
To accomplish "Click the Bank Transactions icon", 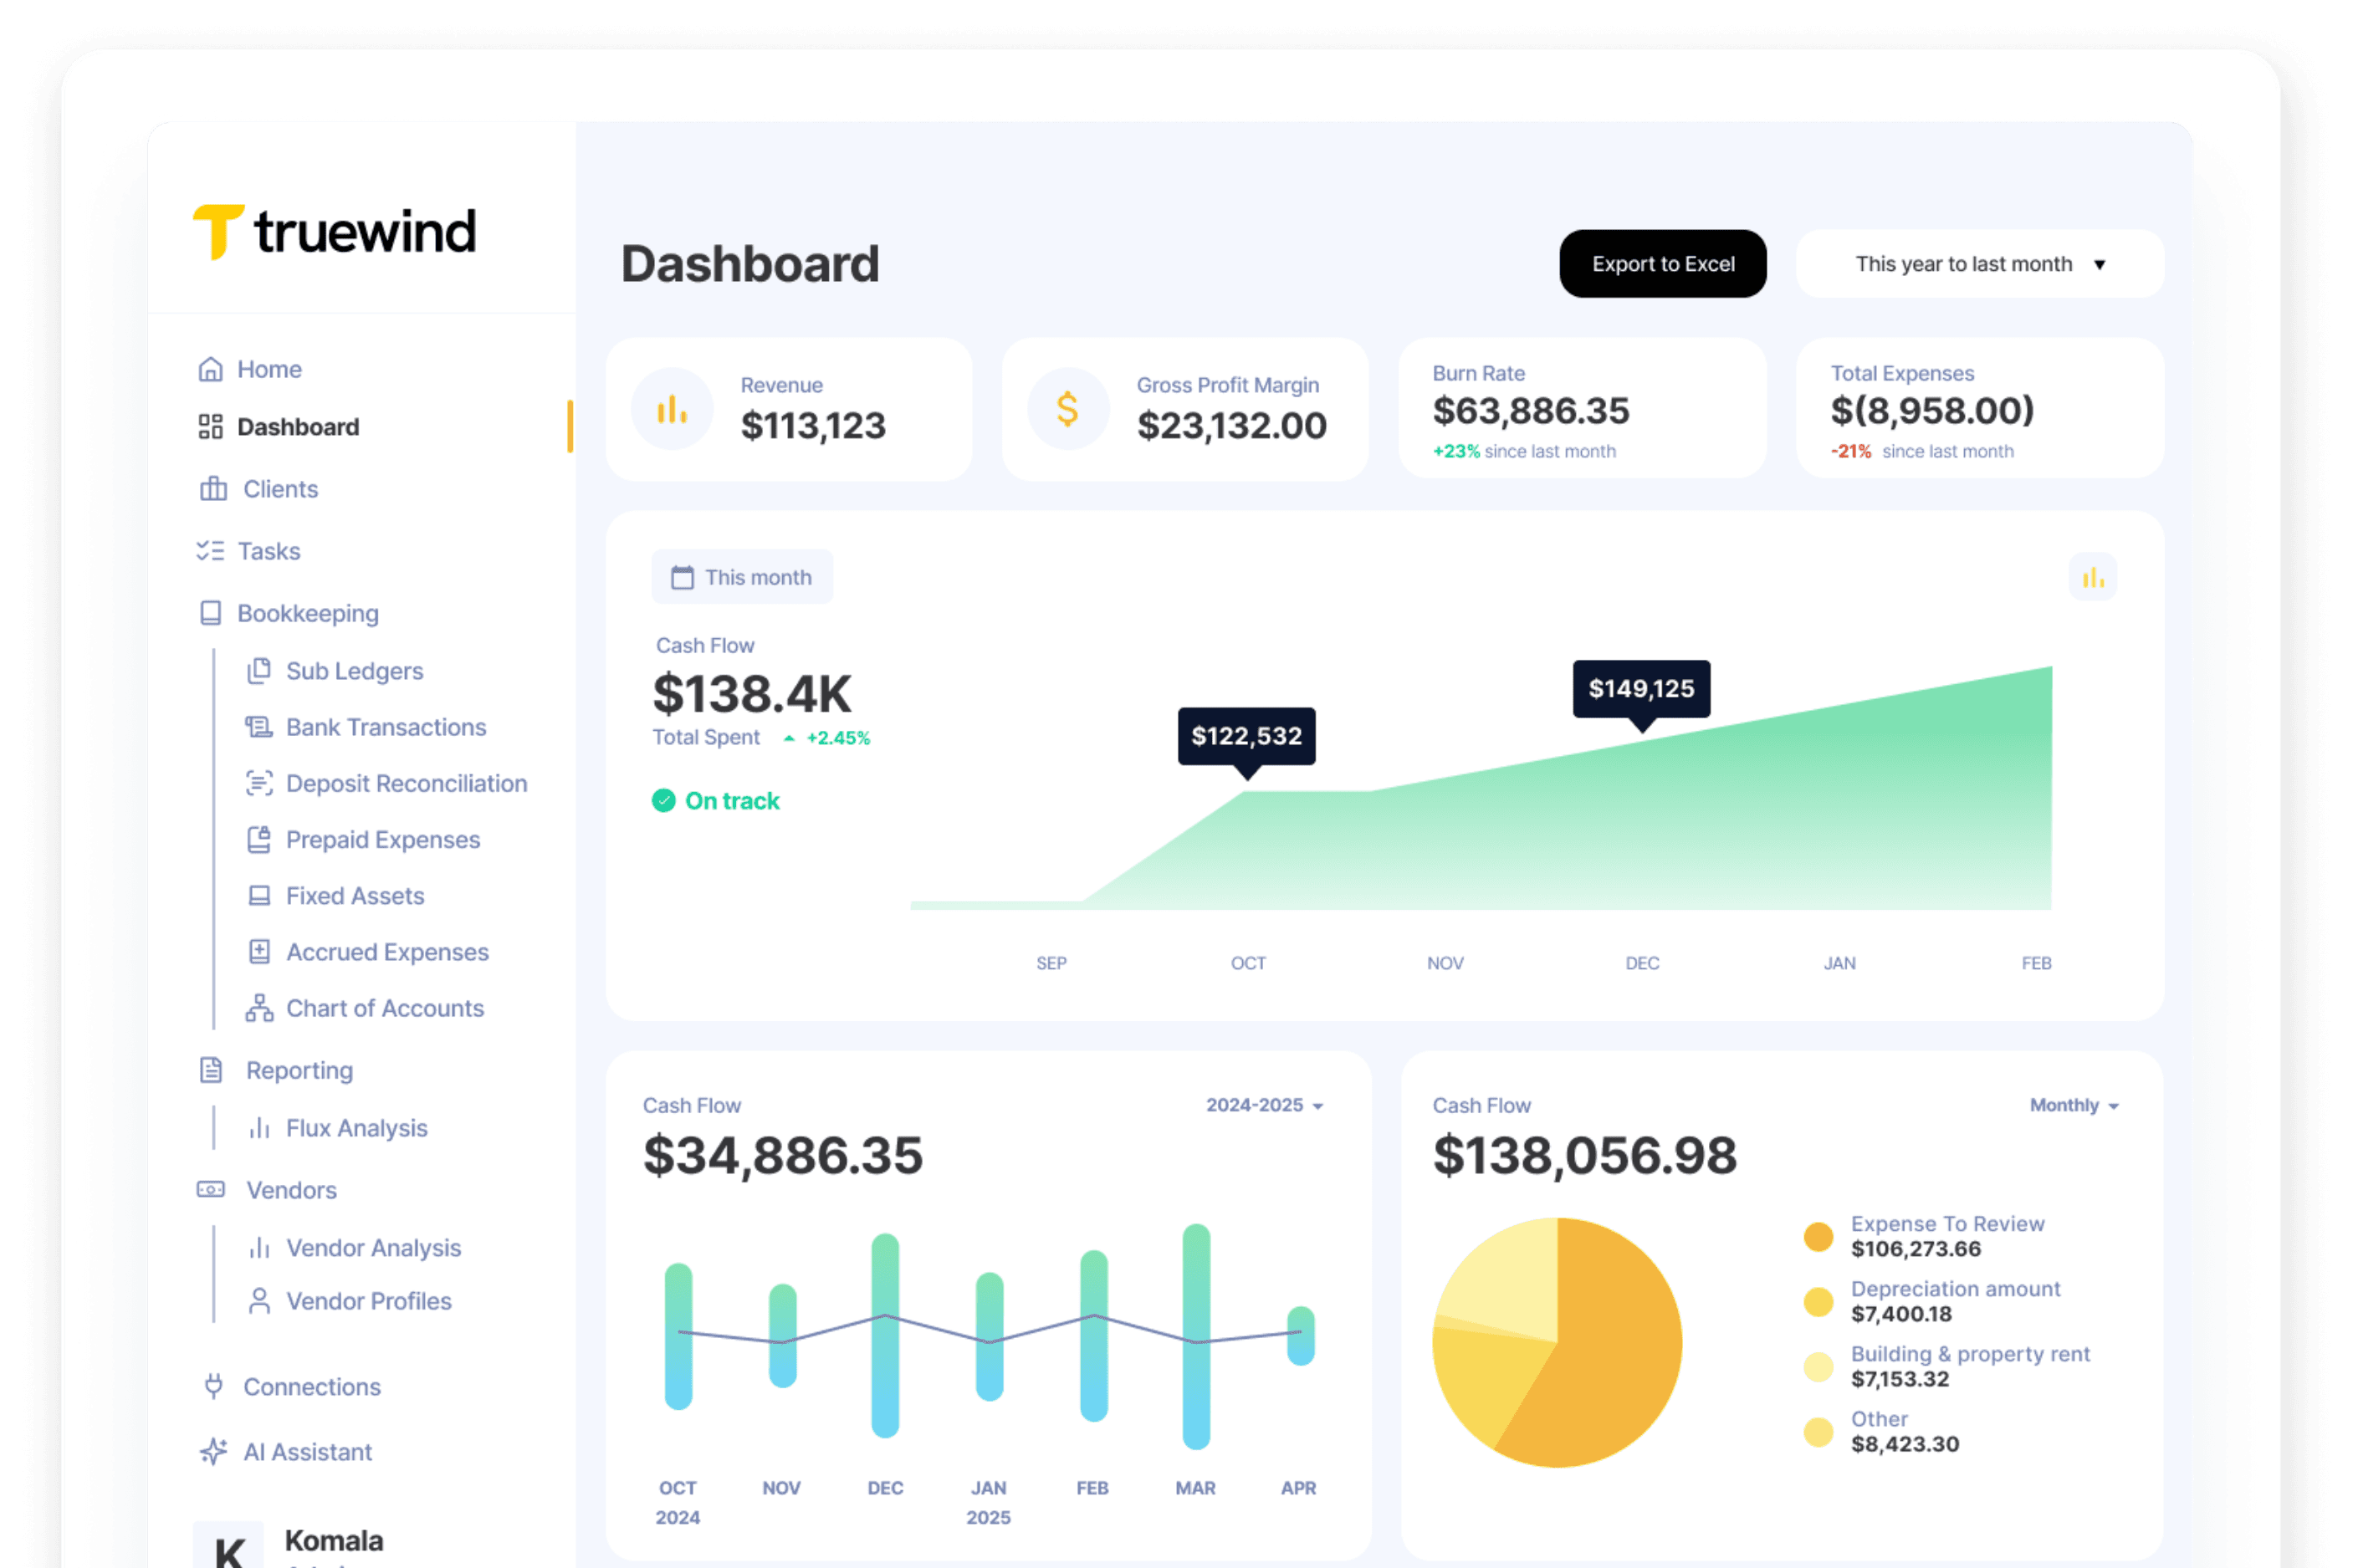I will (x=259, y=727).
